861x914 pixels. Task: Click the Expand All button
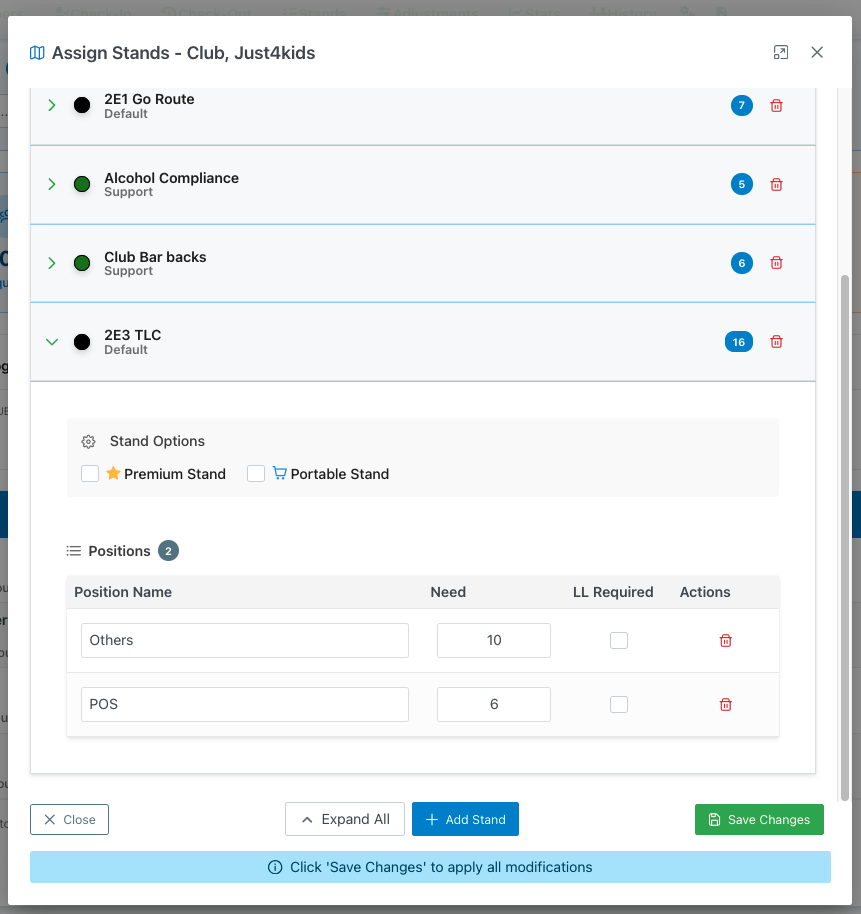(x=345, y=820)
